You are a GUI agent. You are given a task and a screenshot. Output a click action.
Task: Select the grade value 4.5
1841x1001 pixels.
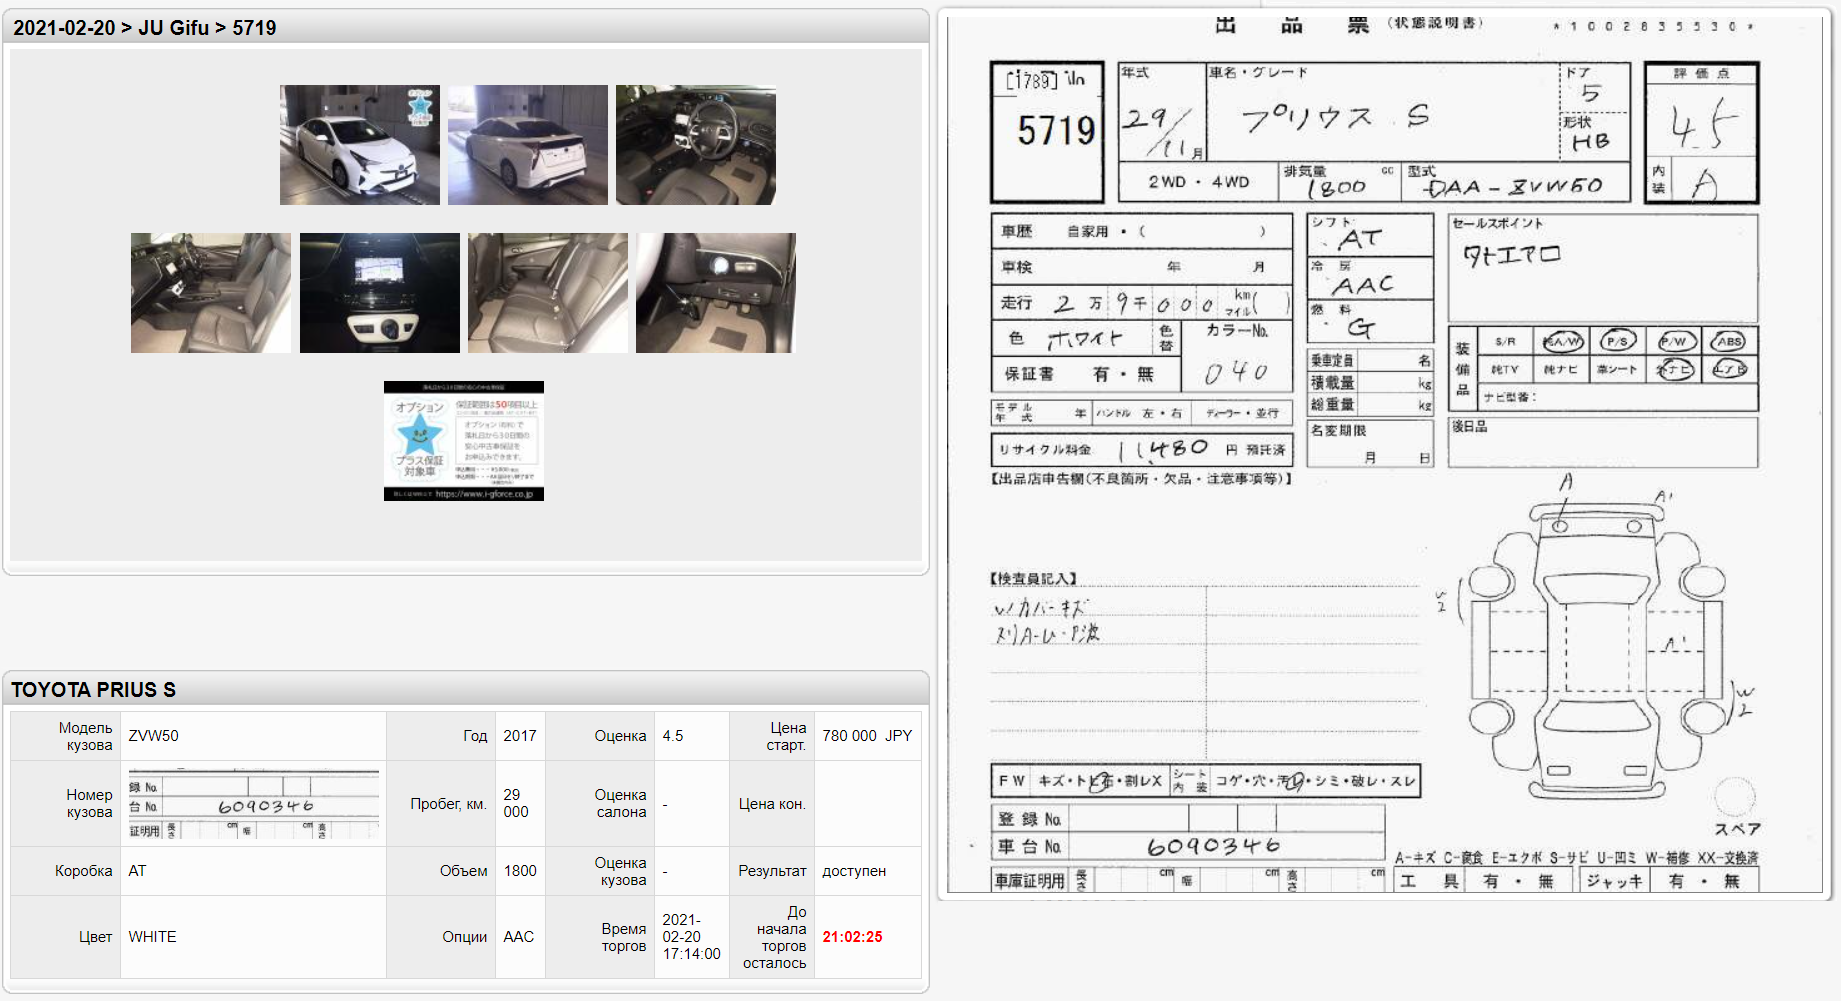pos(673,736)
